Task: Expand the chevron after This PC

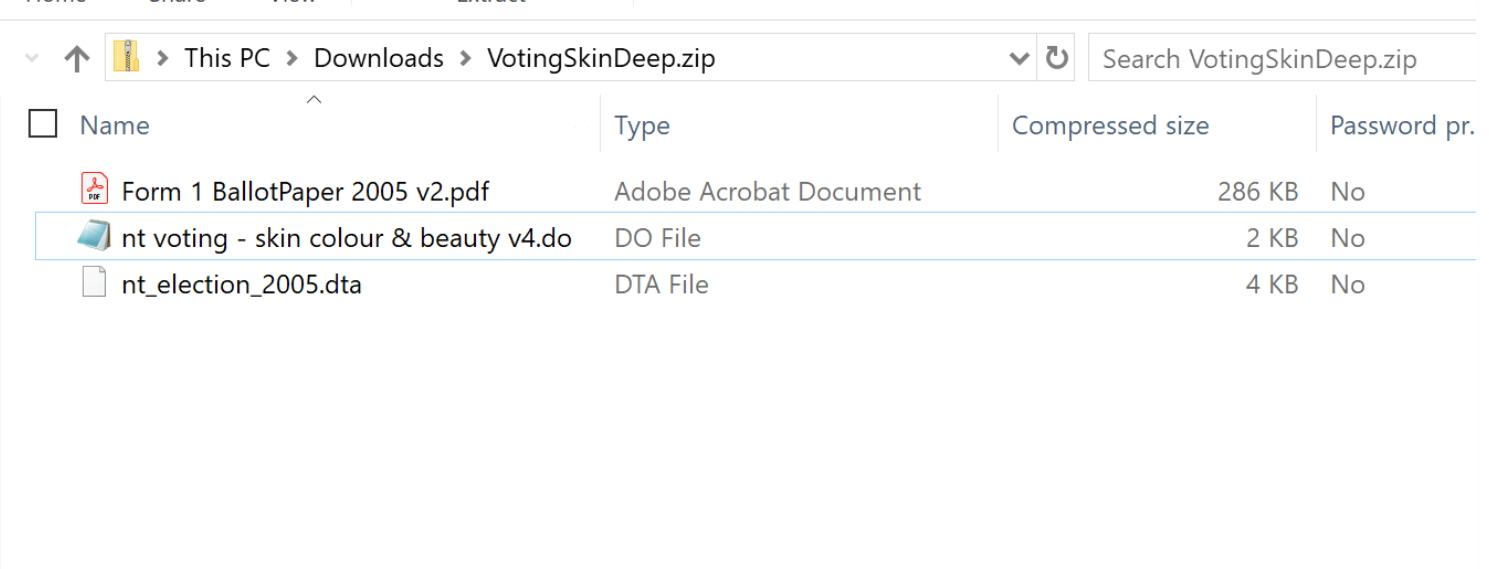Action: (x=292, y=59)
